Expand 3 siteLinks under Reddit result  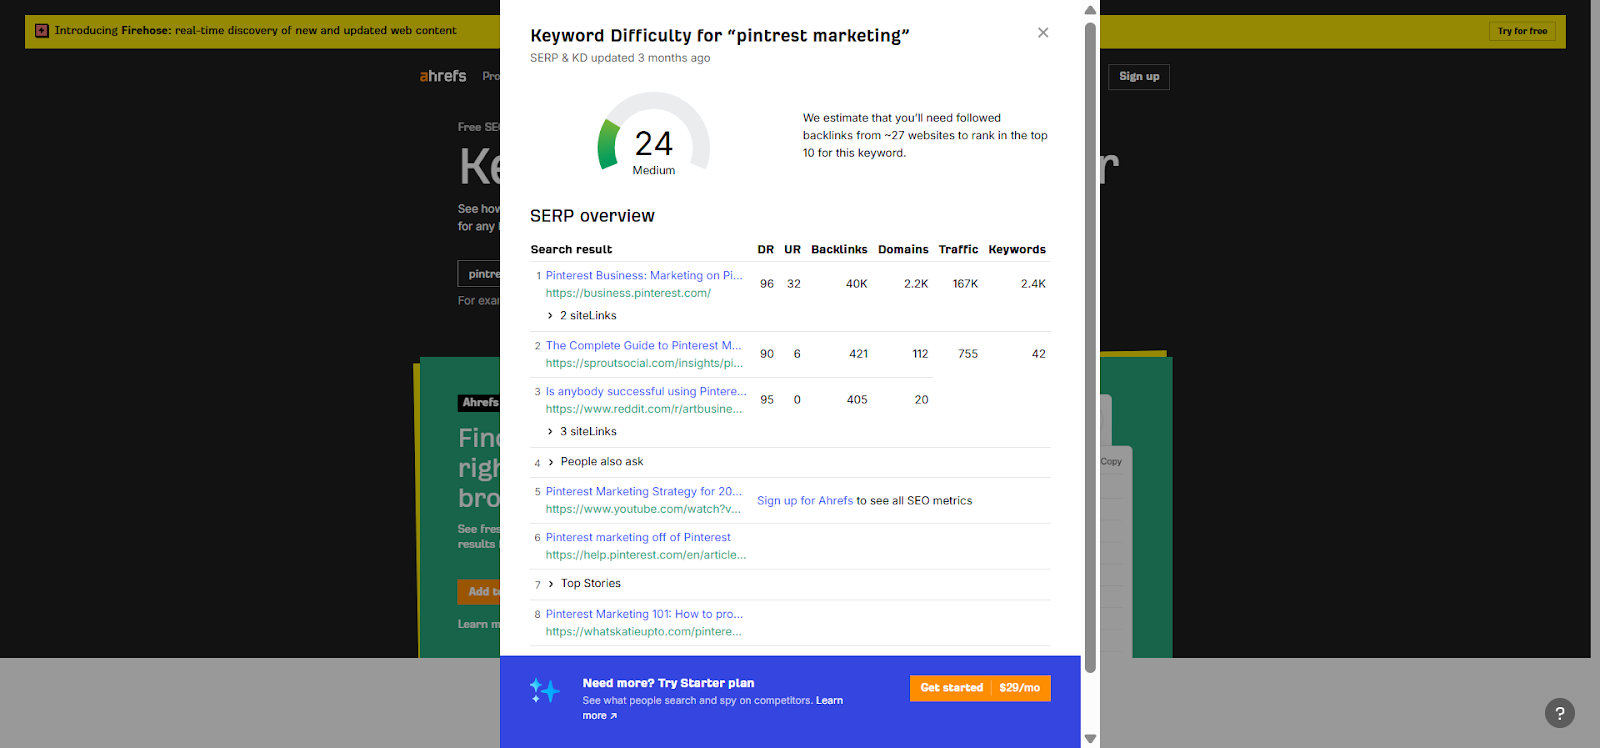(x=583, y=432)
